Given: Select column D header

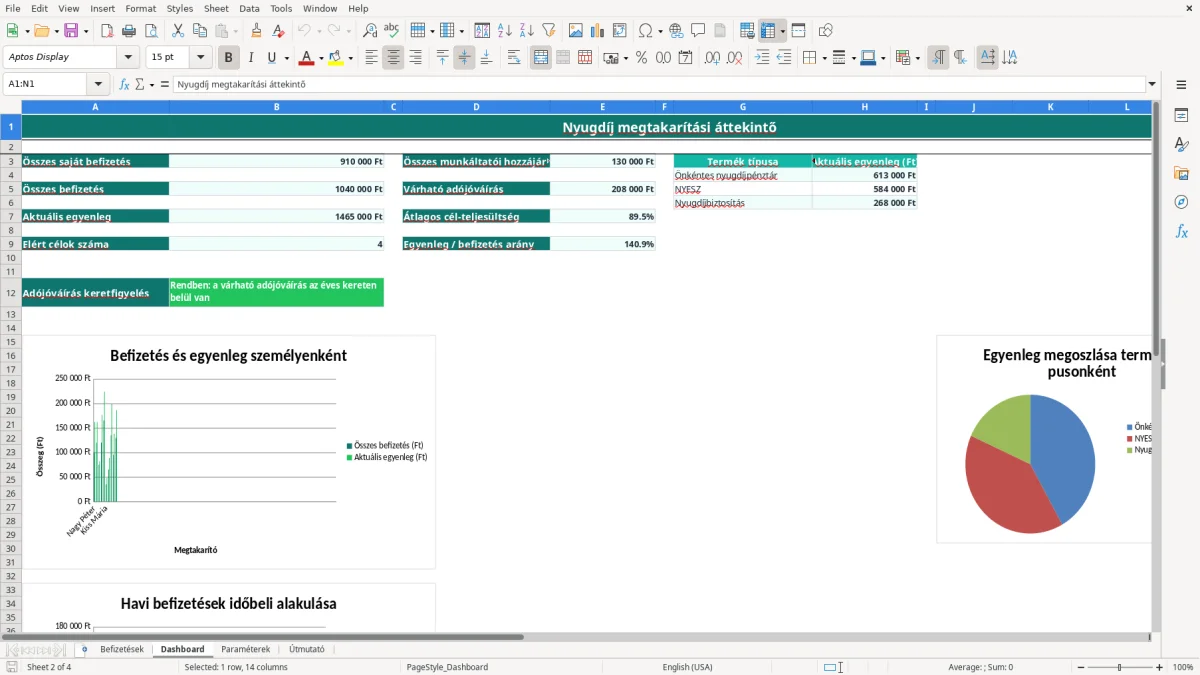Looking at the screenshot, I should [476, 106].
